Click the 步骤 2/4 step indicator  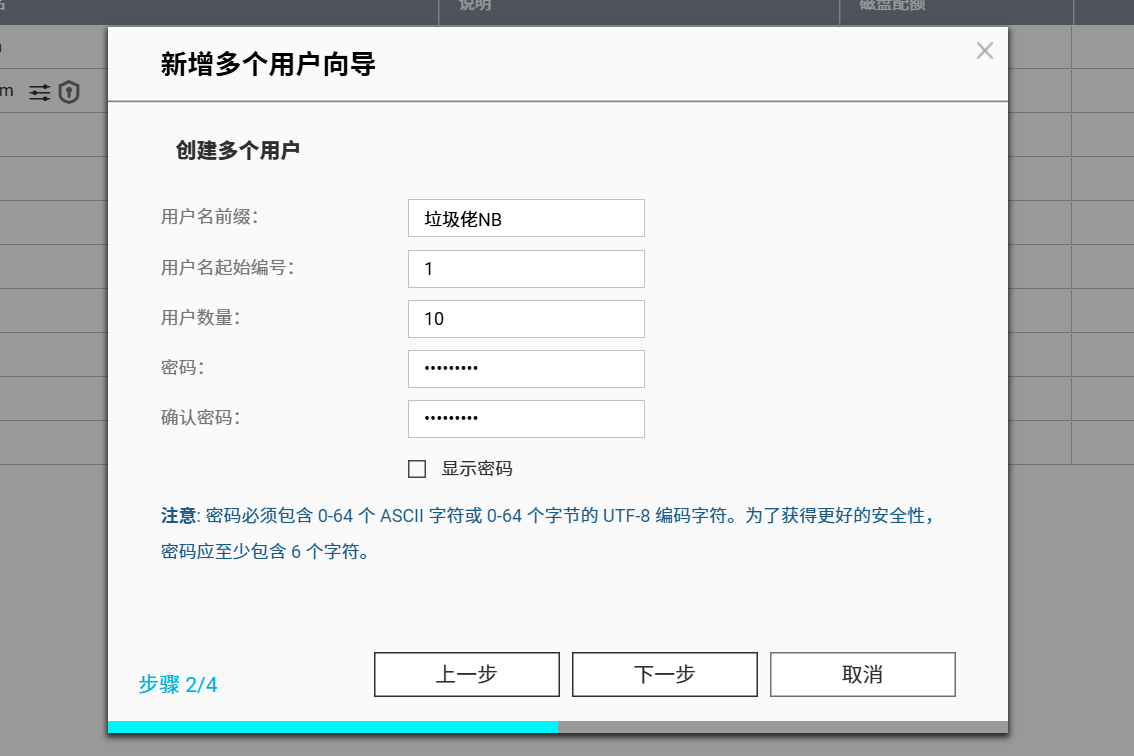(178, 684)
